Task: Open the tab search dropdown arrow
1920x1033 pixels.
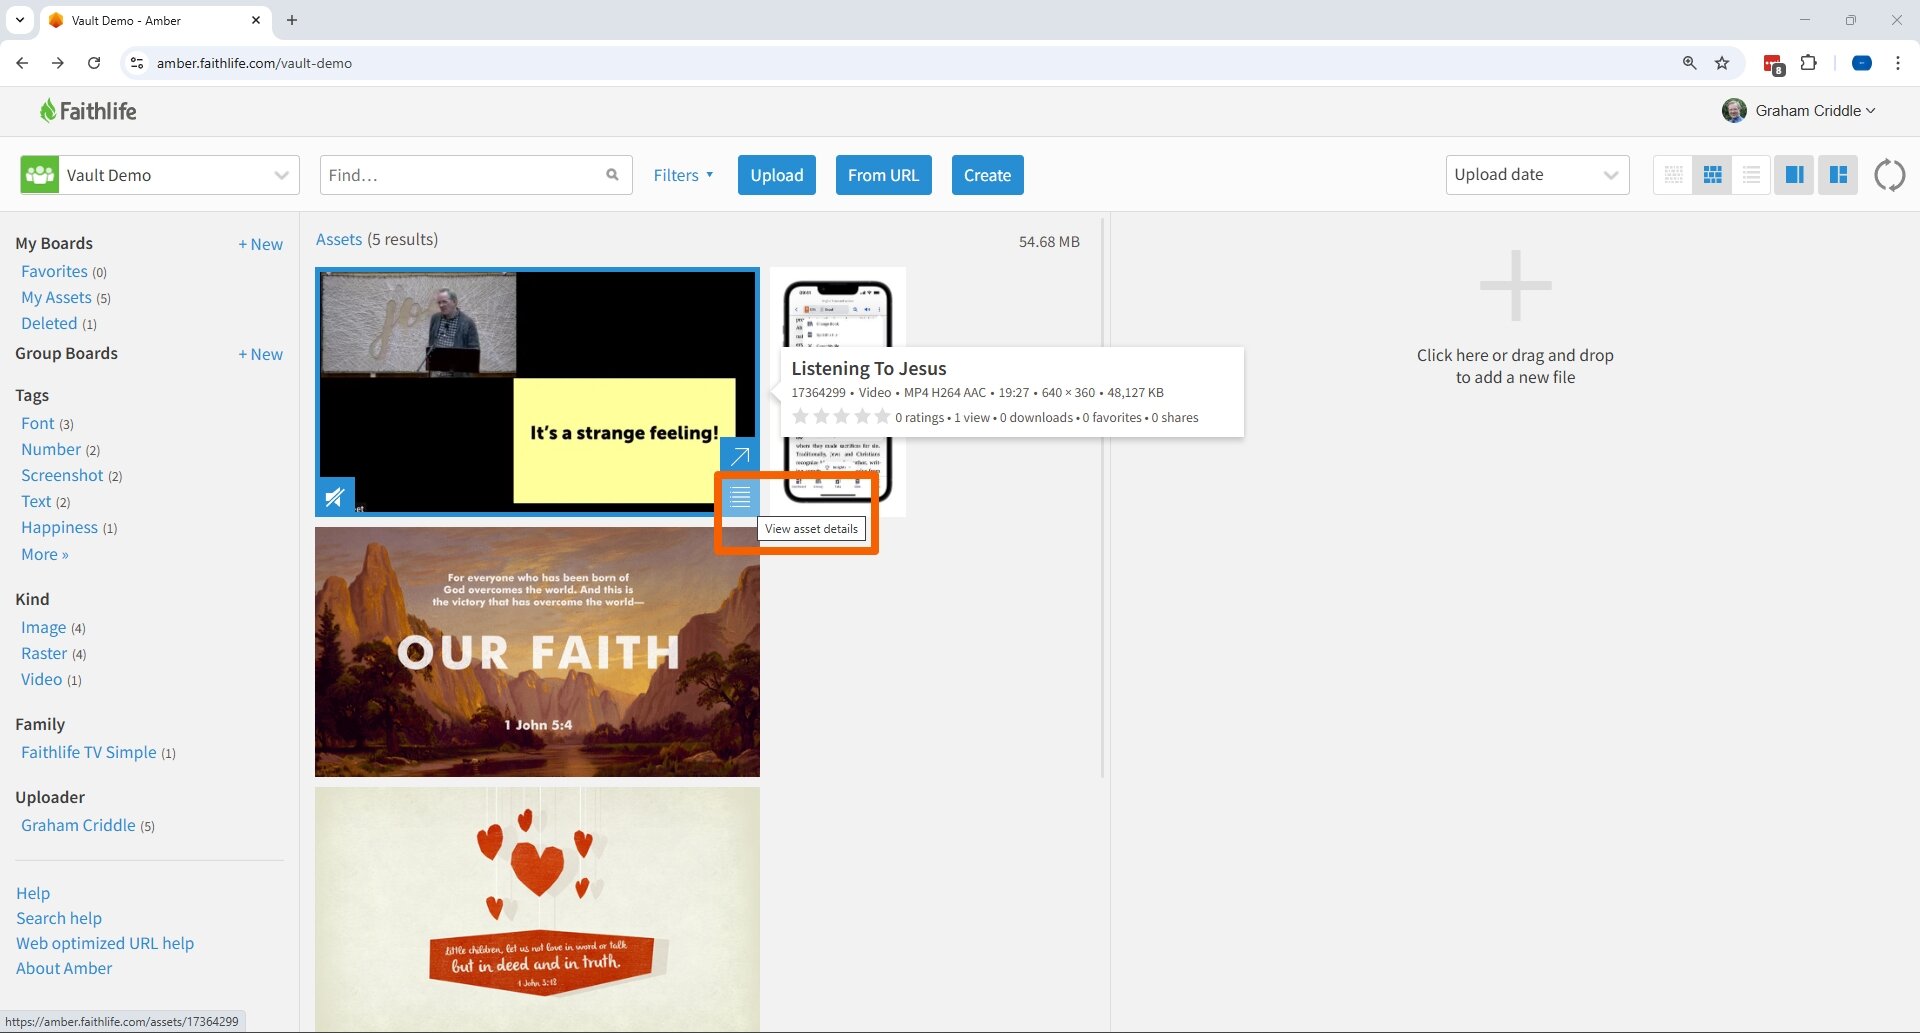Action: (19, 20)
